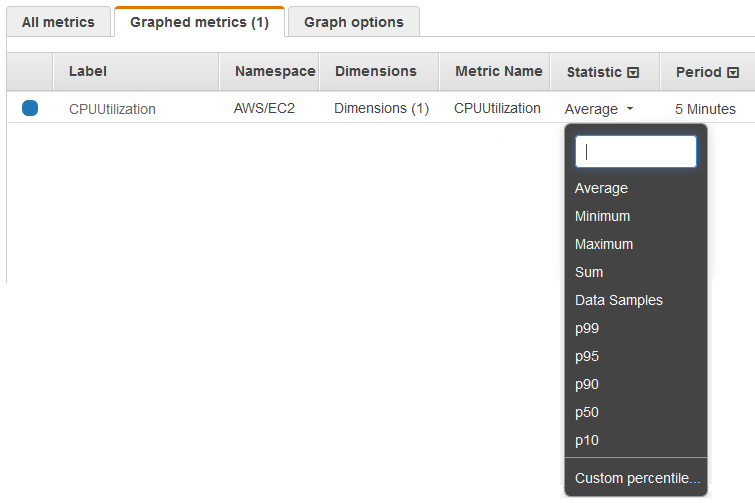Open the Period column header dropdown icon
Screen dimensions: 755x503
pos(733,73)
